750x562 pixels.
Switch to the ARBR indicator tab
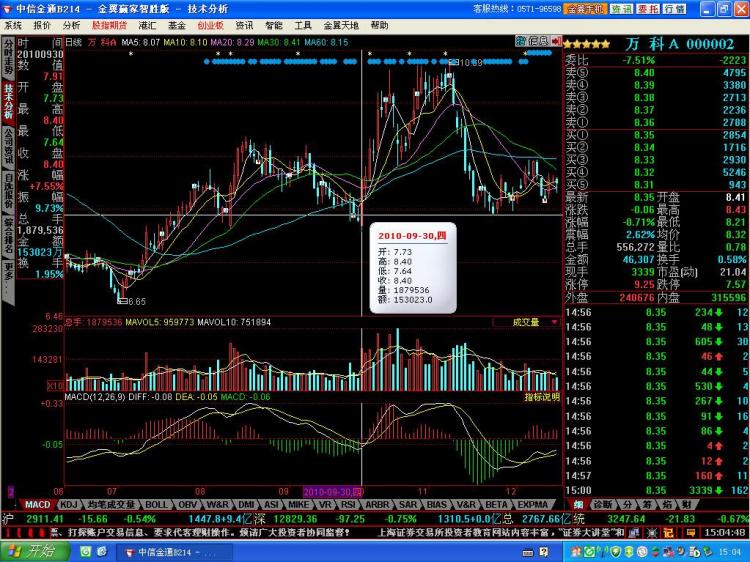(x=377, y=505)
